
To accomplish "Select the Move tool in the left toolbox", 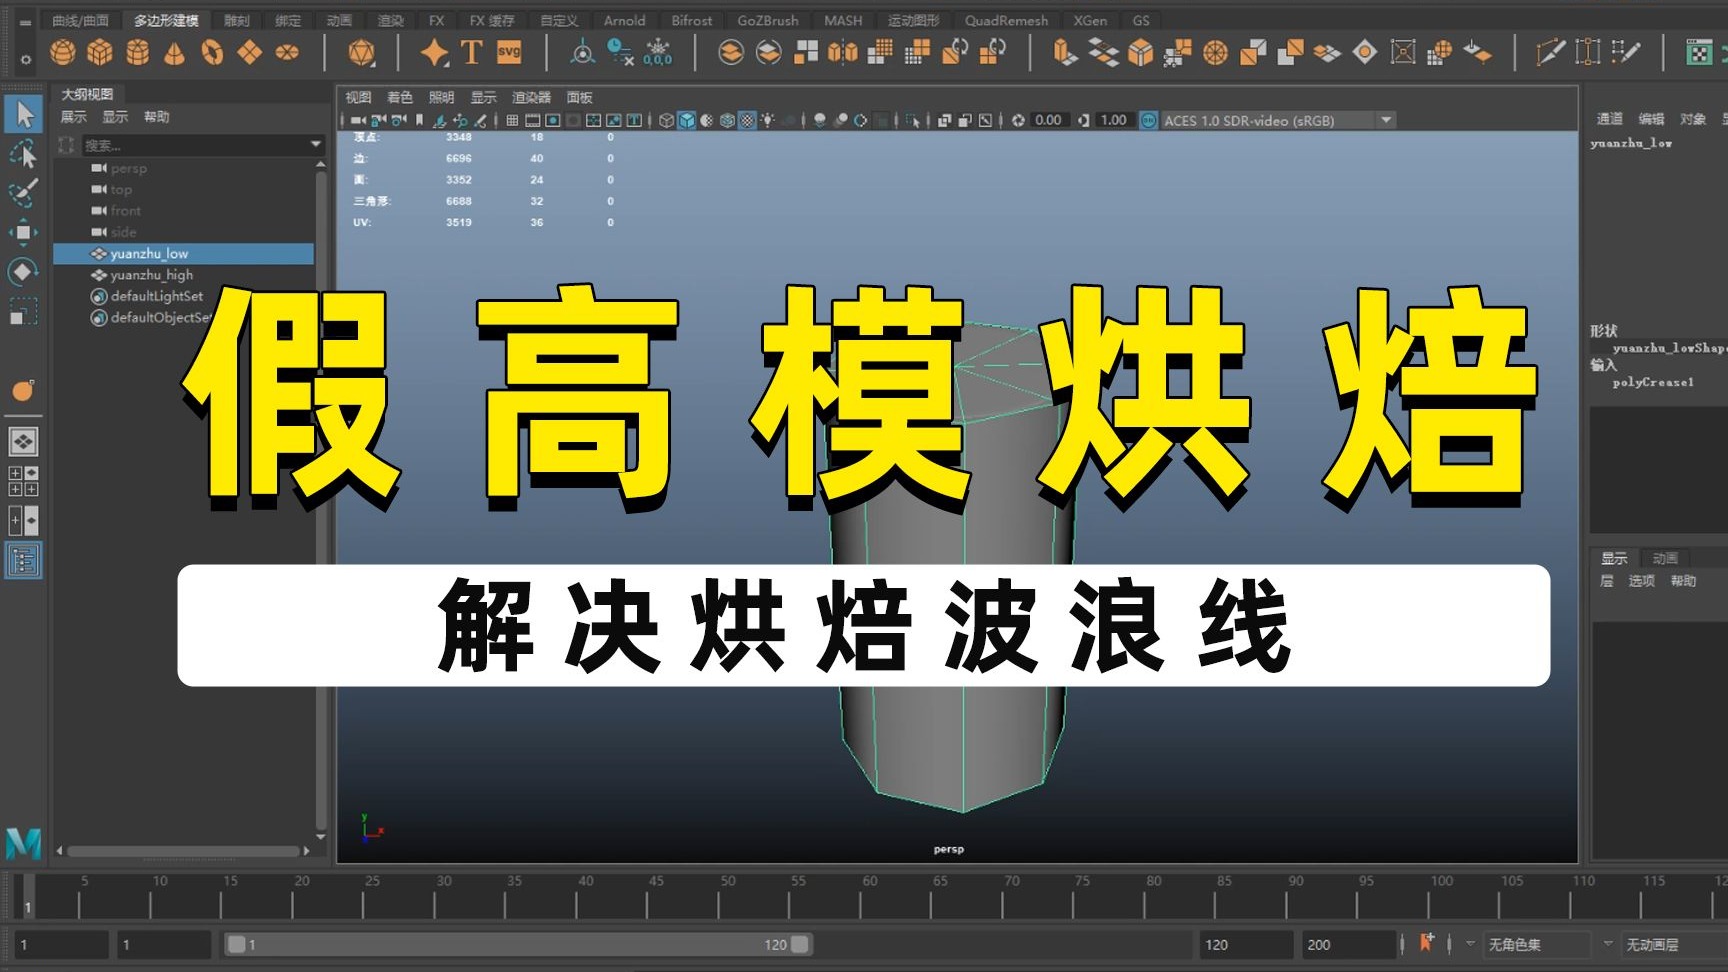I will [x=24, y=231].
